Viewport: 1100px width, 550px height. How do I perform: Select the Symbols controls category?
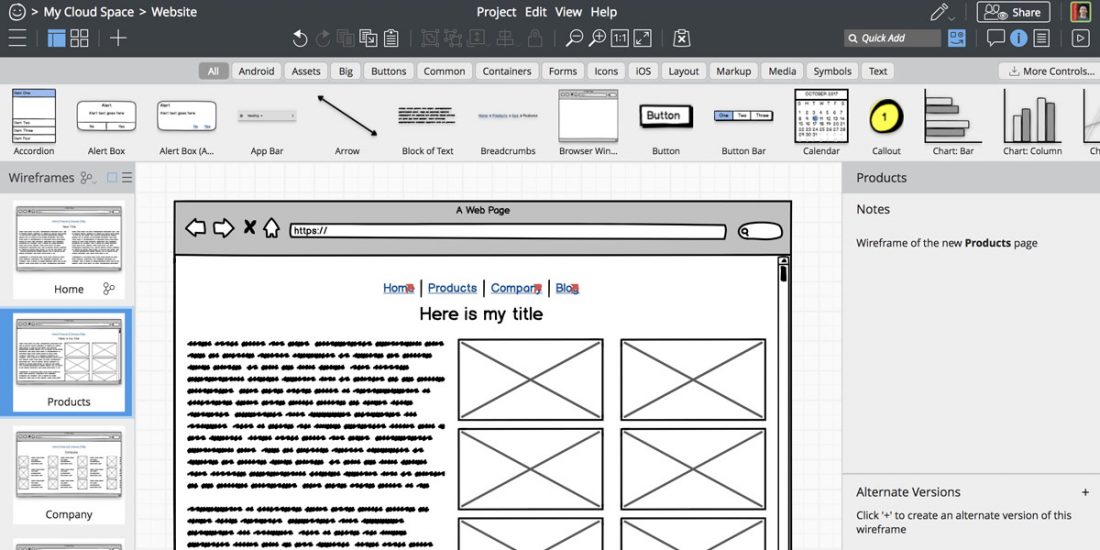tap(832, 71)
